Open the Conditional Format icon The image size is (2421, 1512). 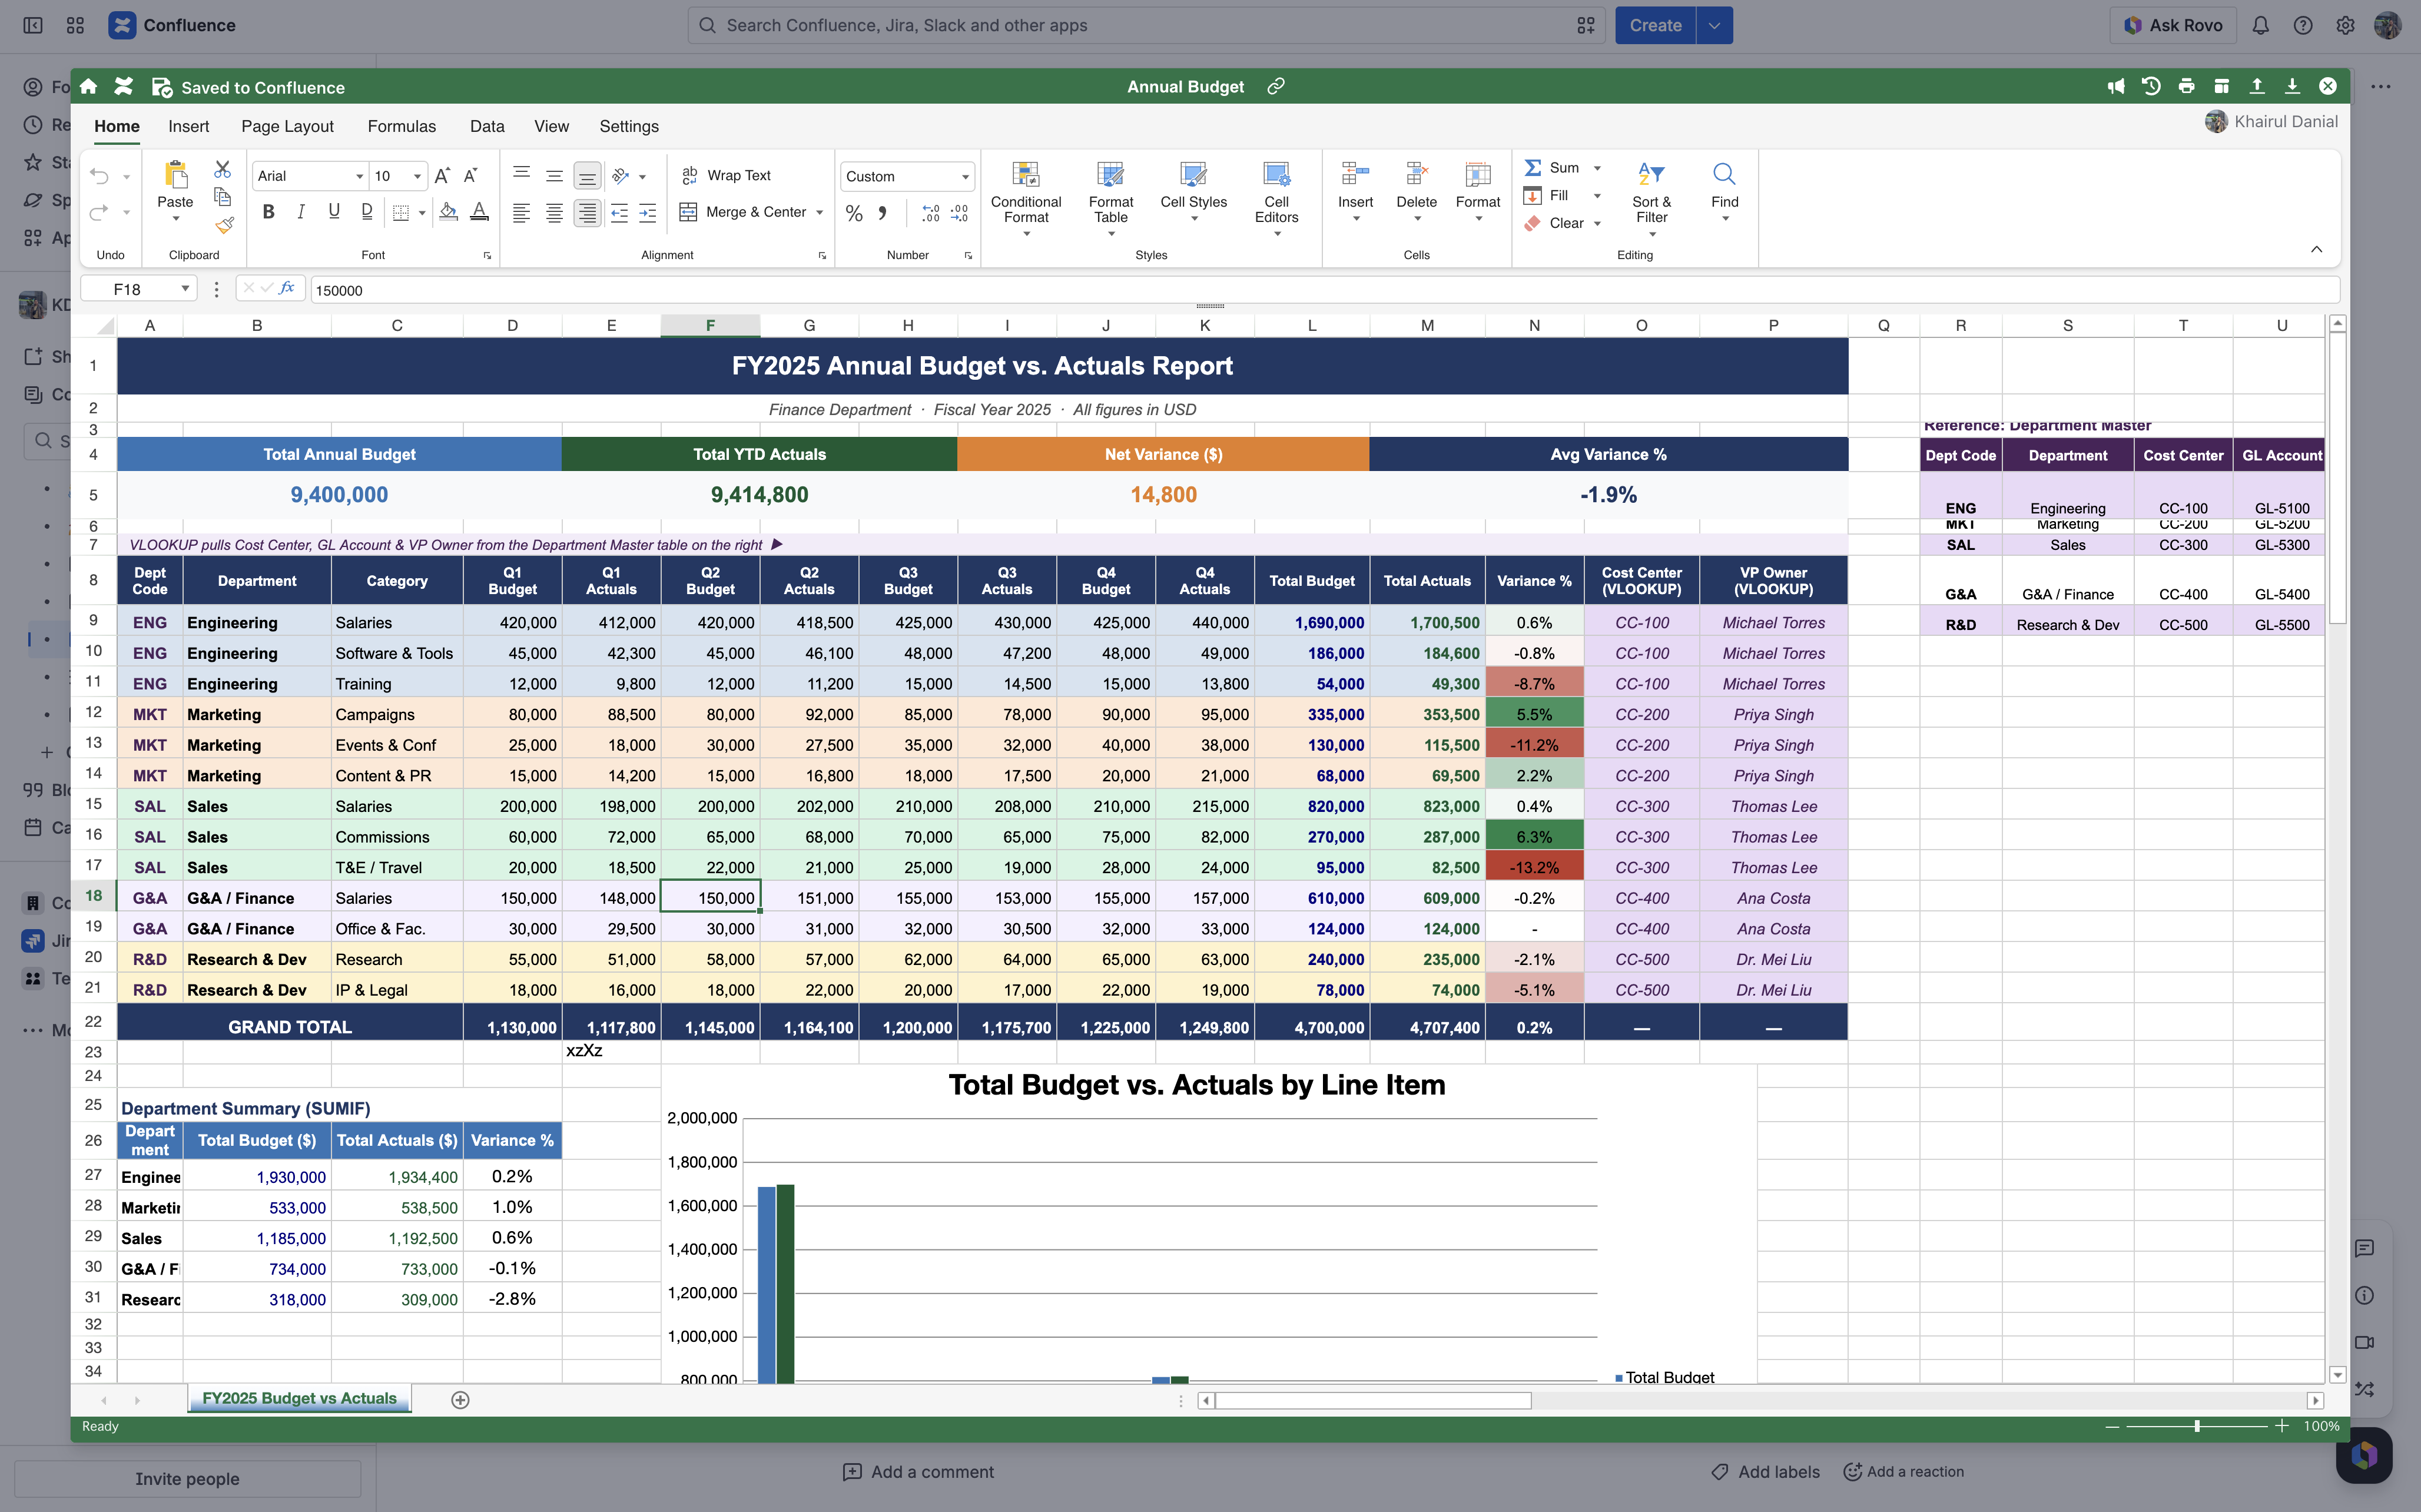pos(1026,174)
